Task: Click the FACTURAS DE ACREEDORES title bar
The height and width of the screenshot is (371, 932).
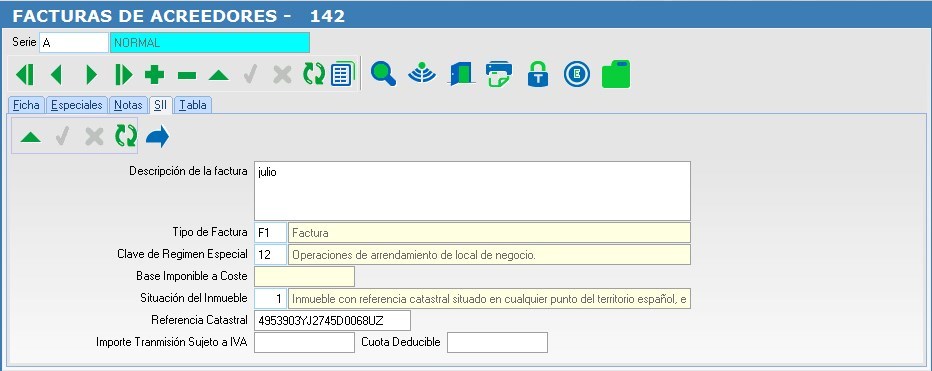Action: [466, 15]
